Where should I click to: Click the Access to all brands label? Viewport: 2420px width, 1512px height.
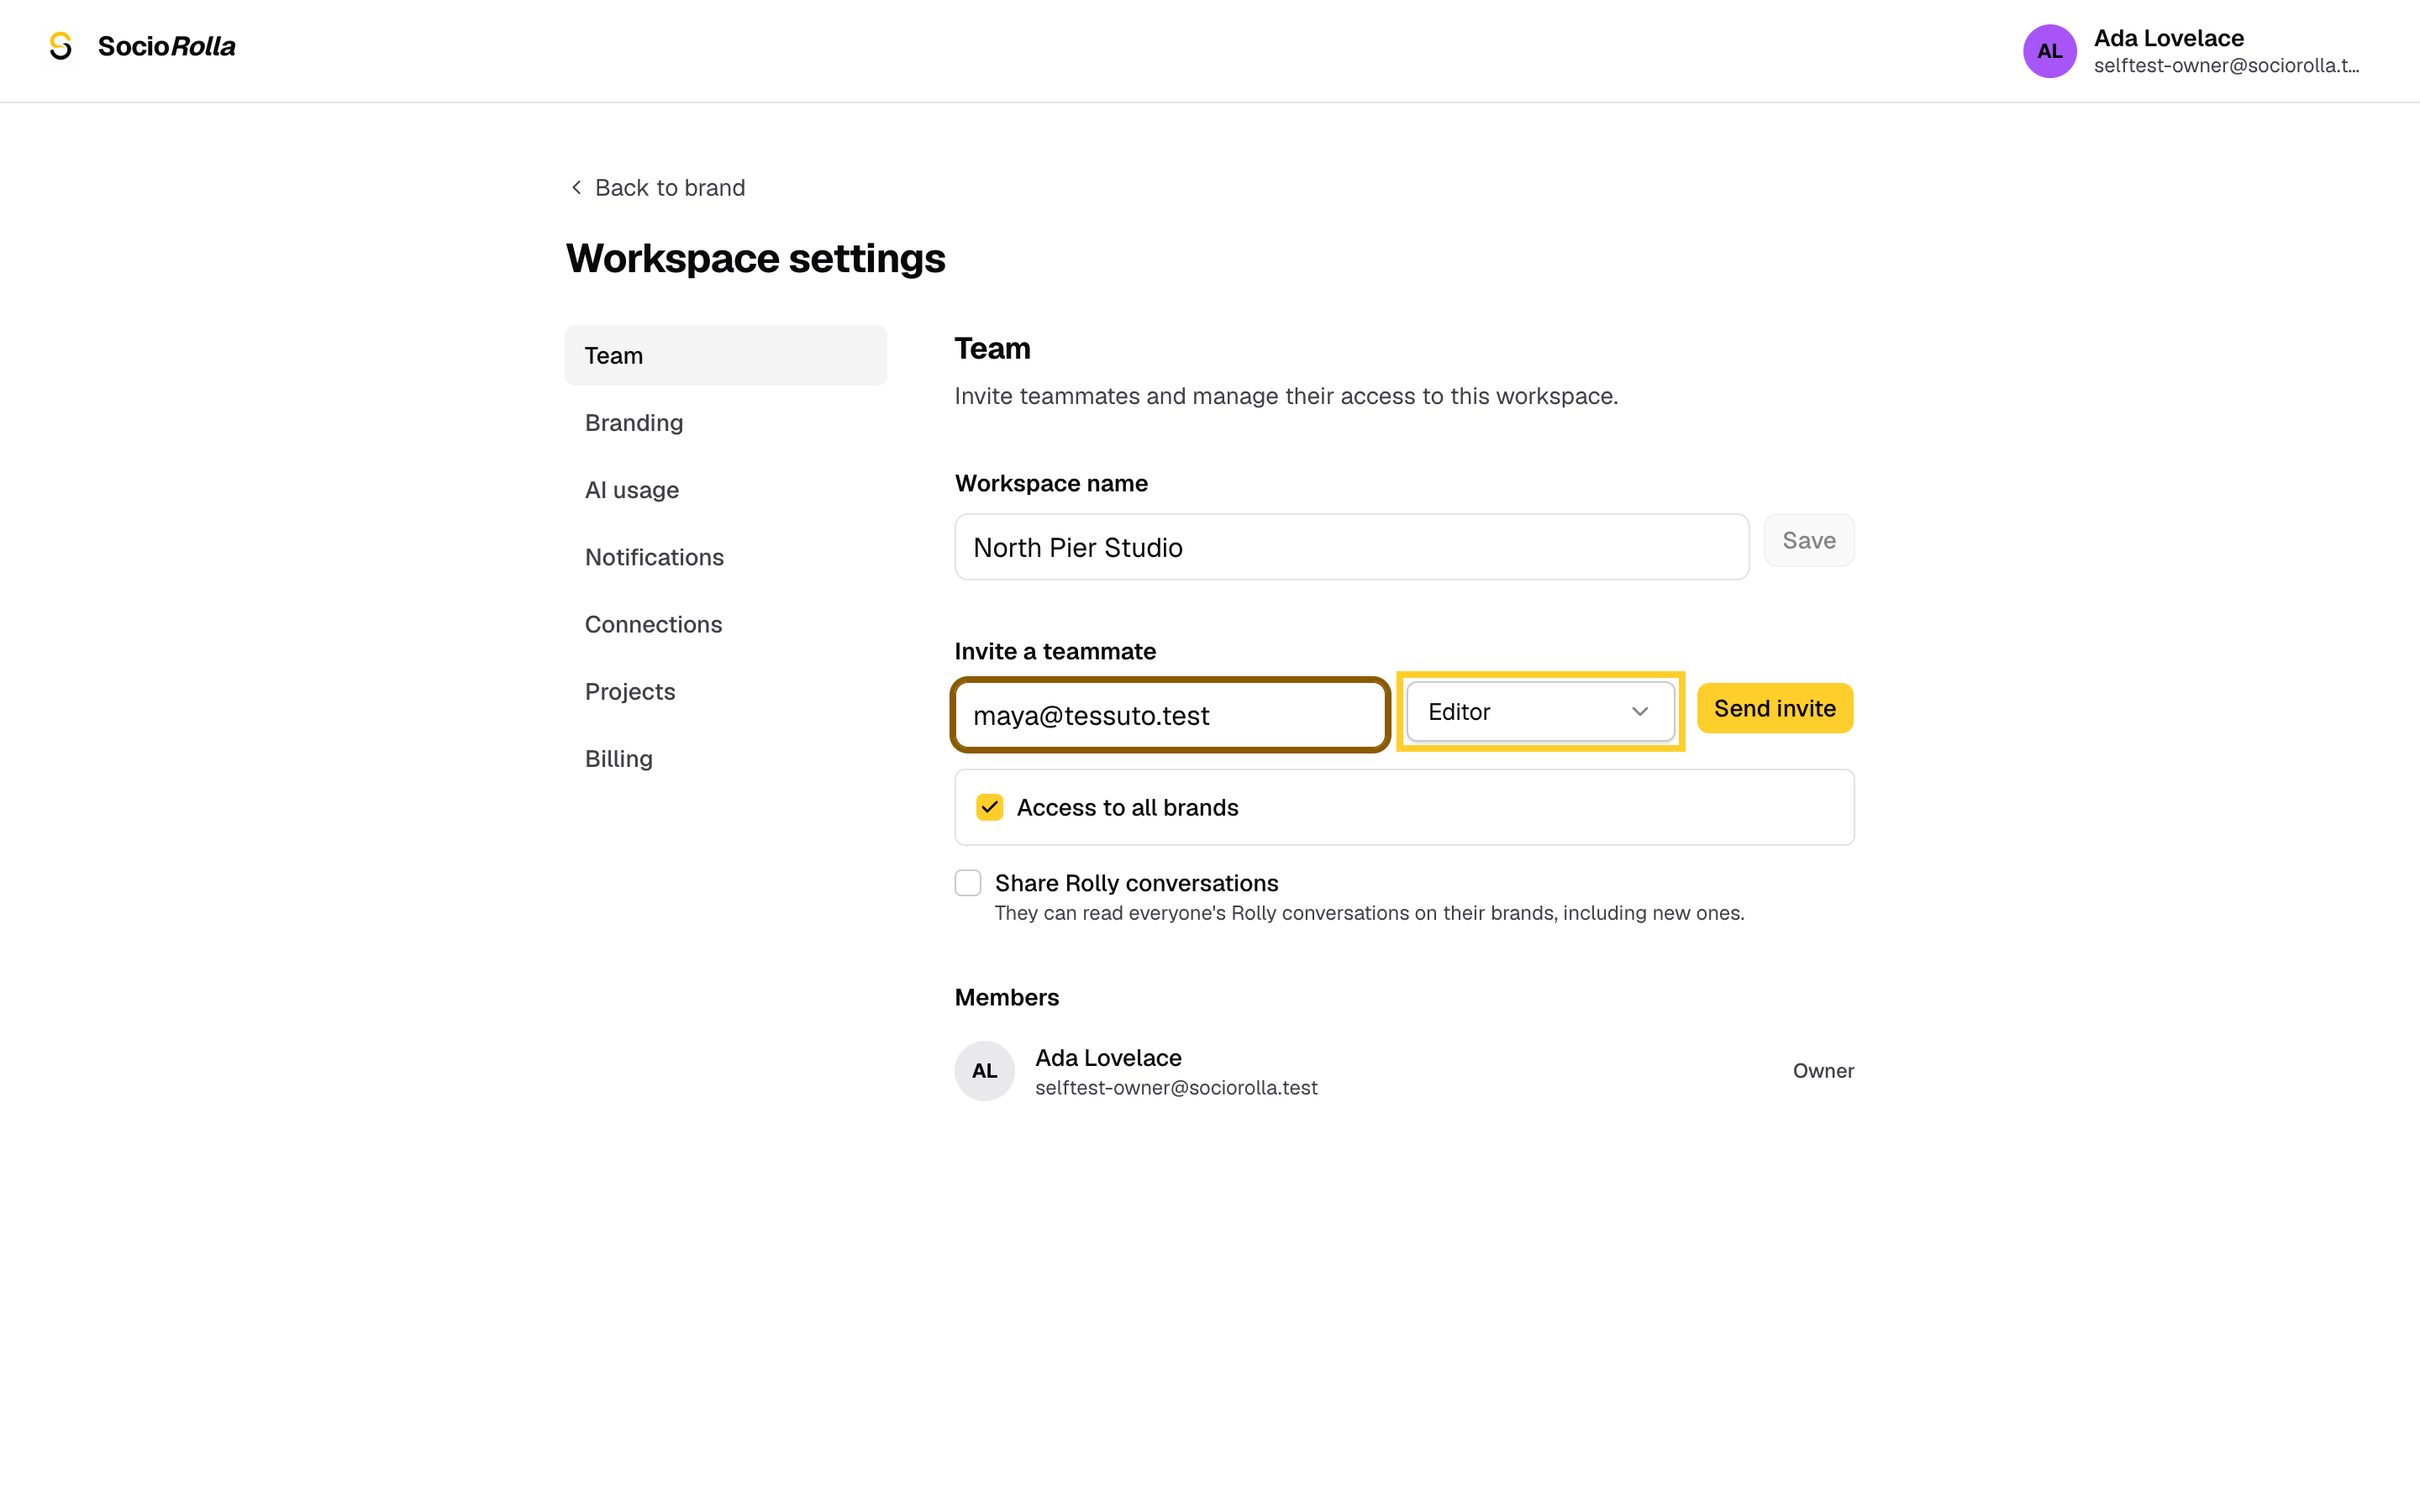(1127, 807)
